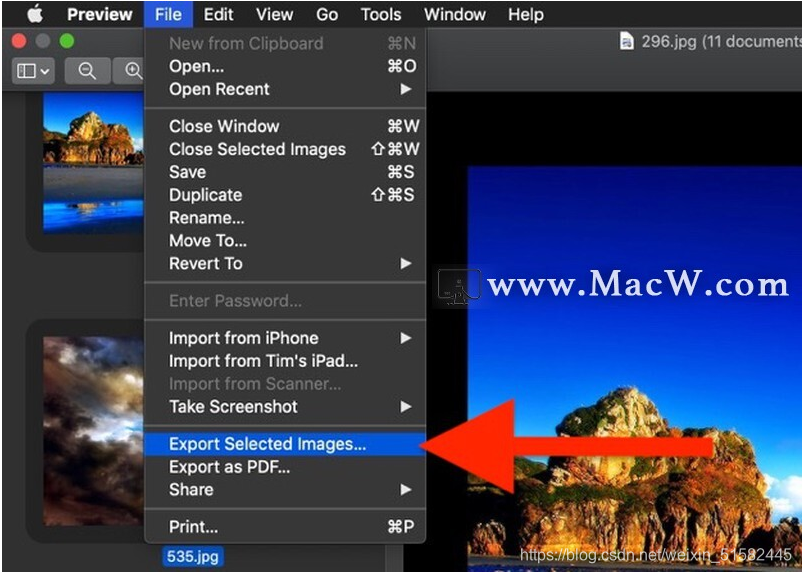
Task: Click the red close window button
Action: click(x=19, y=41)
